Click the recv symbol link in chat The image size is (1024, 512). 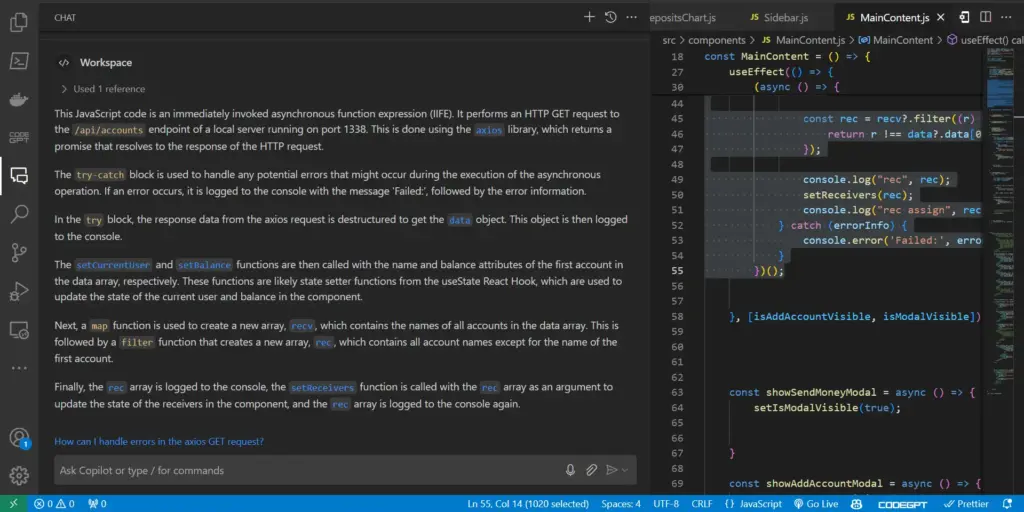[x=302, y=326]
